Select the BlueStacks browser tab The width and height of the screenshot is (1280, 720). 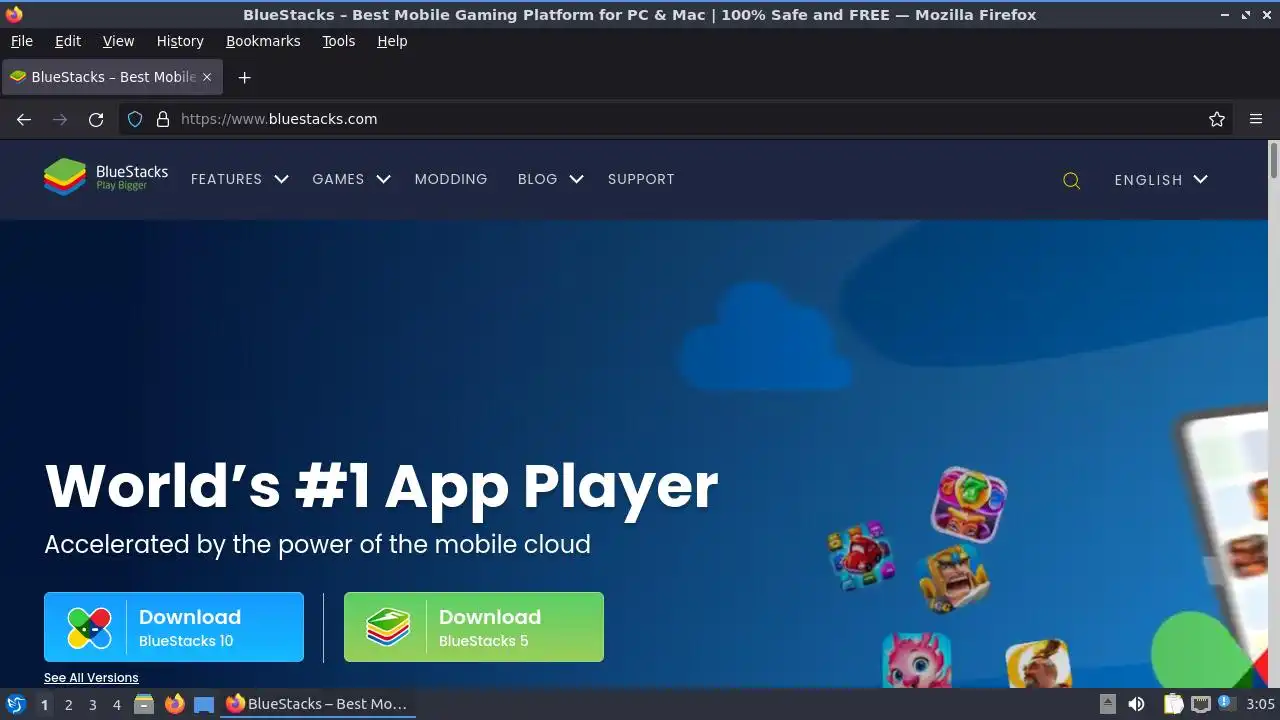point(112,77)
